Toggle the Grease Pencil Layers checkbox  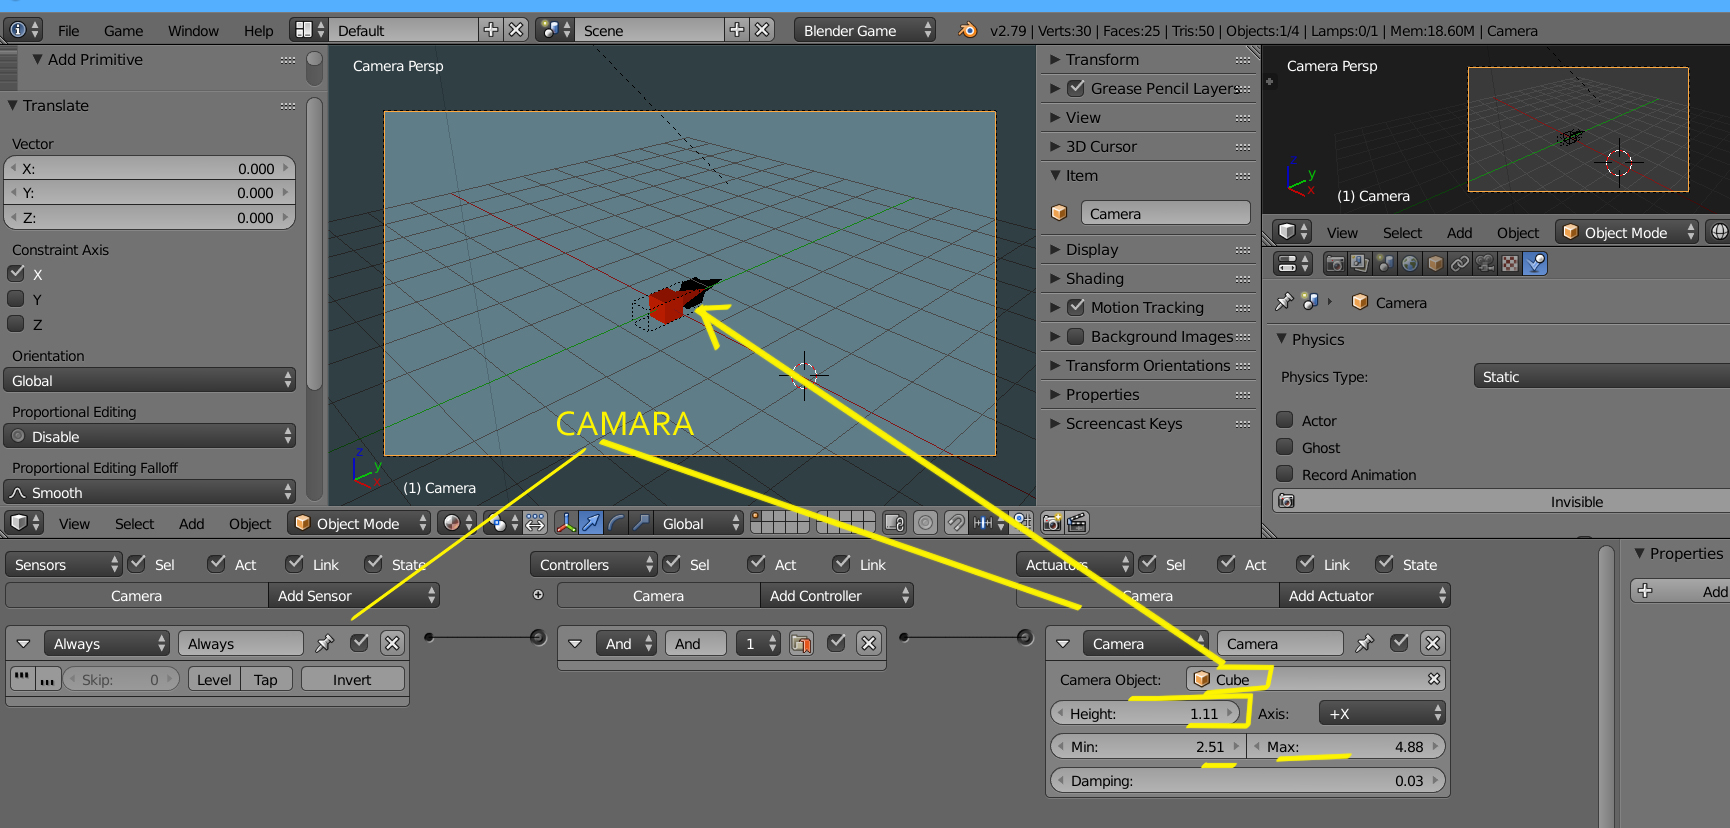[x=1076, y=88]
